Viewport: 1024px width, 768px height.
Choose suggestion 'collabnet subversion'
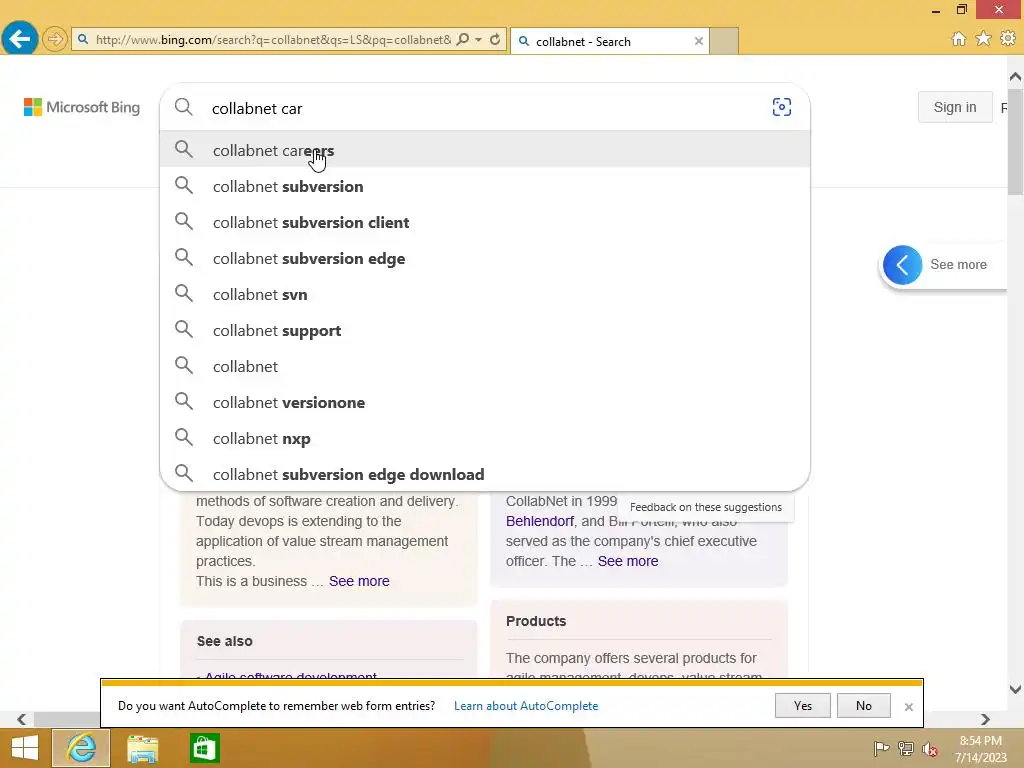tap(485, 186)
